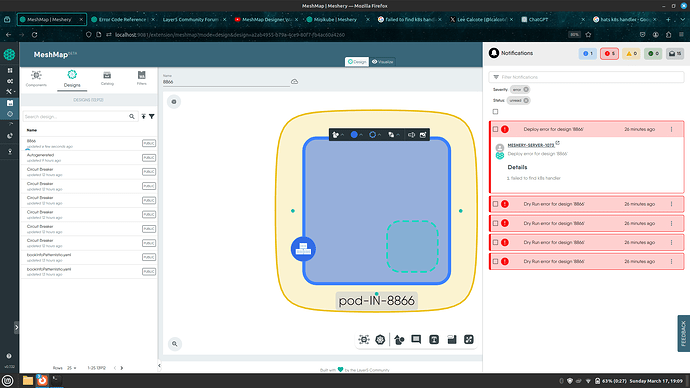Tick the Deploy error notification checkbox

[495, 129]
